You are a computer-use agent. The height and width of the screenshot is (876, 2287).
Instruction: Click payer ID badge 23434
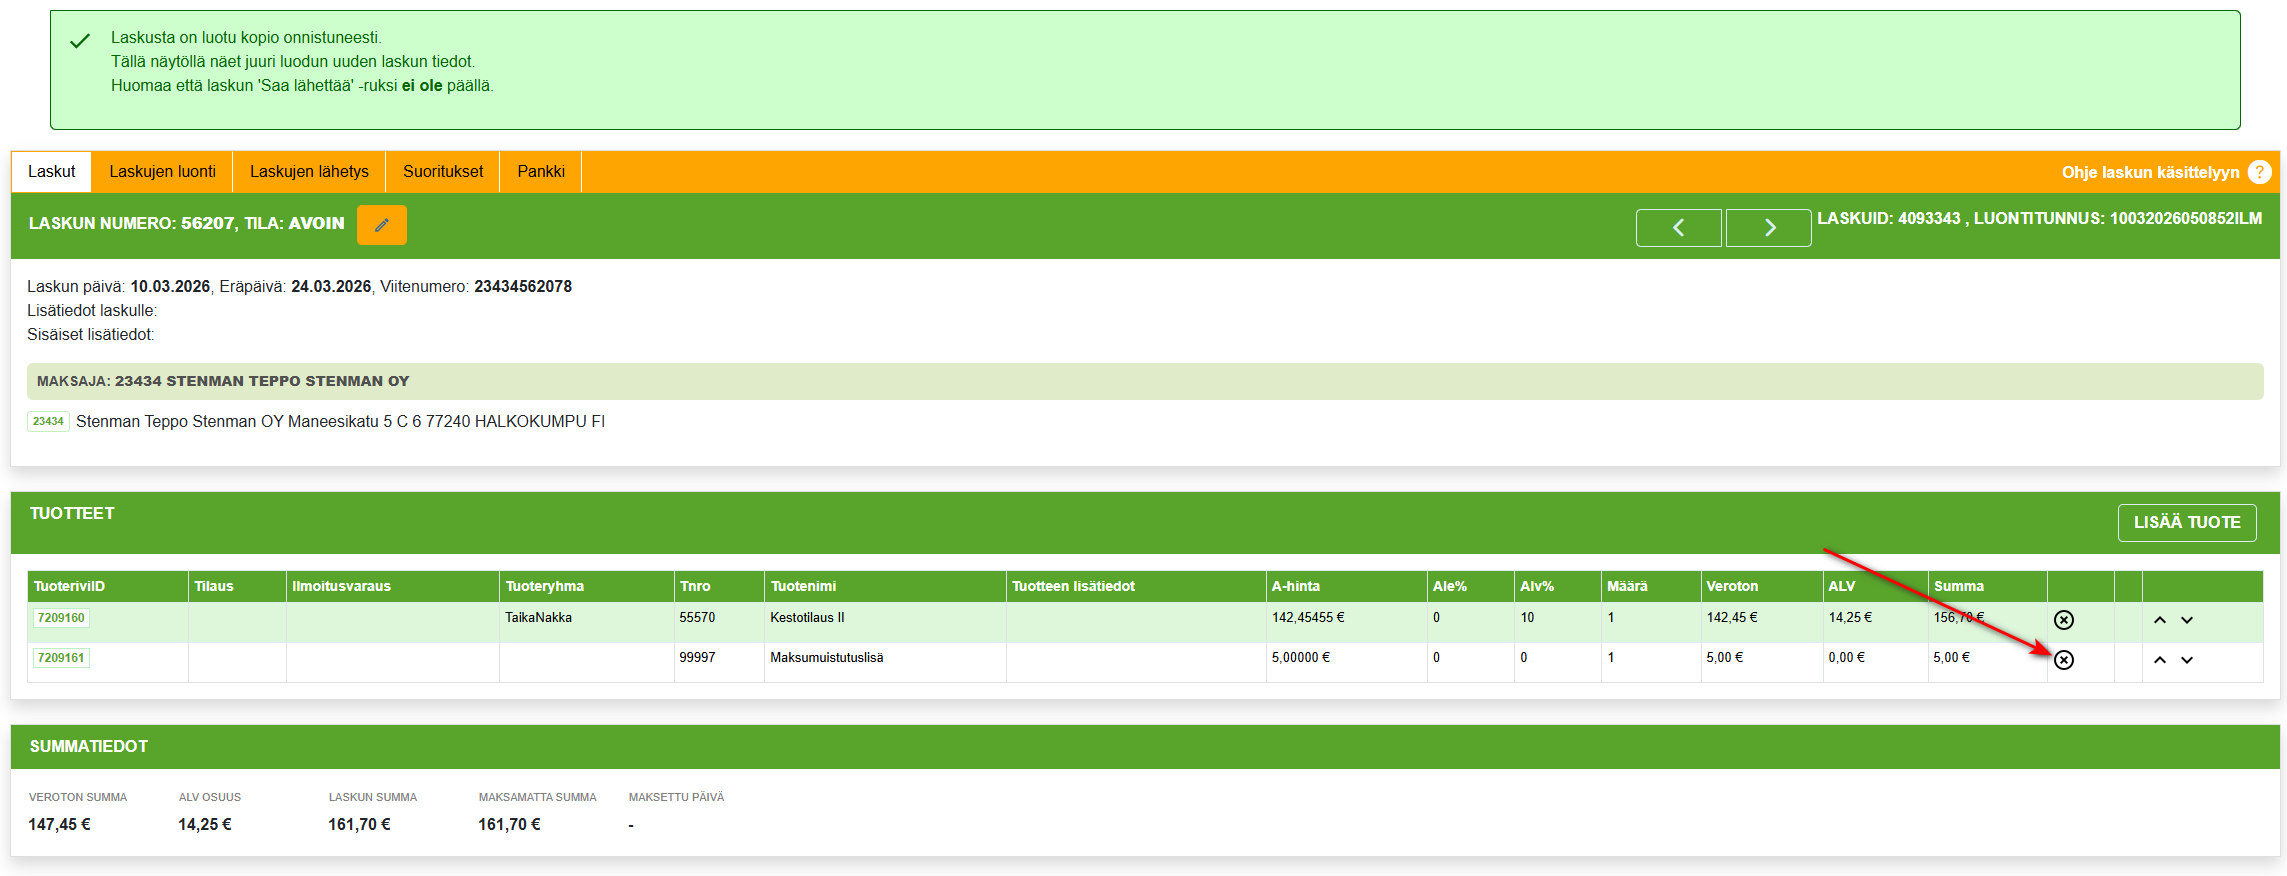pyautogui.click(x=48, y=421)
